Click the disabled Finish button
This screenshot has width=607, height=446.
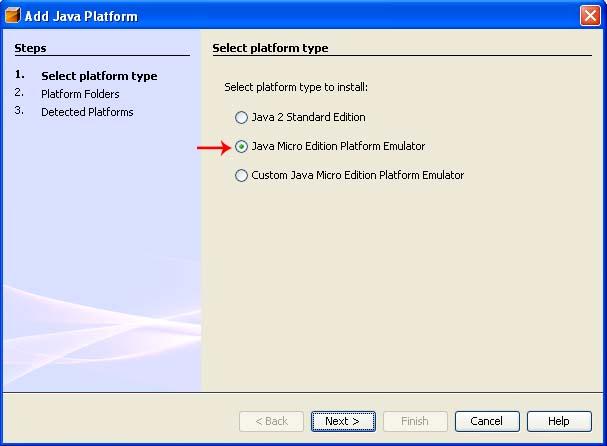tap(414, 421)
